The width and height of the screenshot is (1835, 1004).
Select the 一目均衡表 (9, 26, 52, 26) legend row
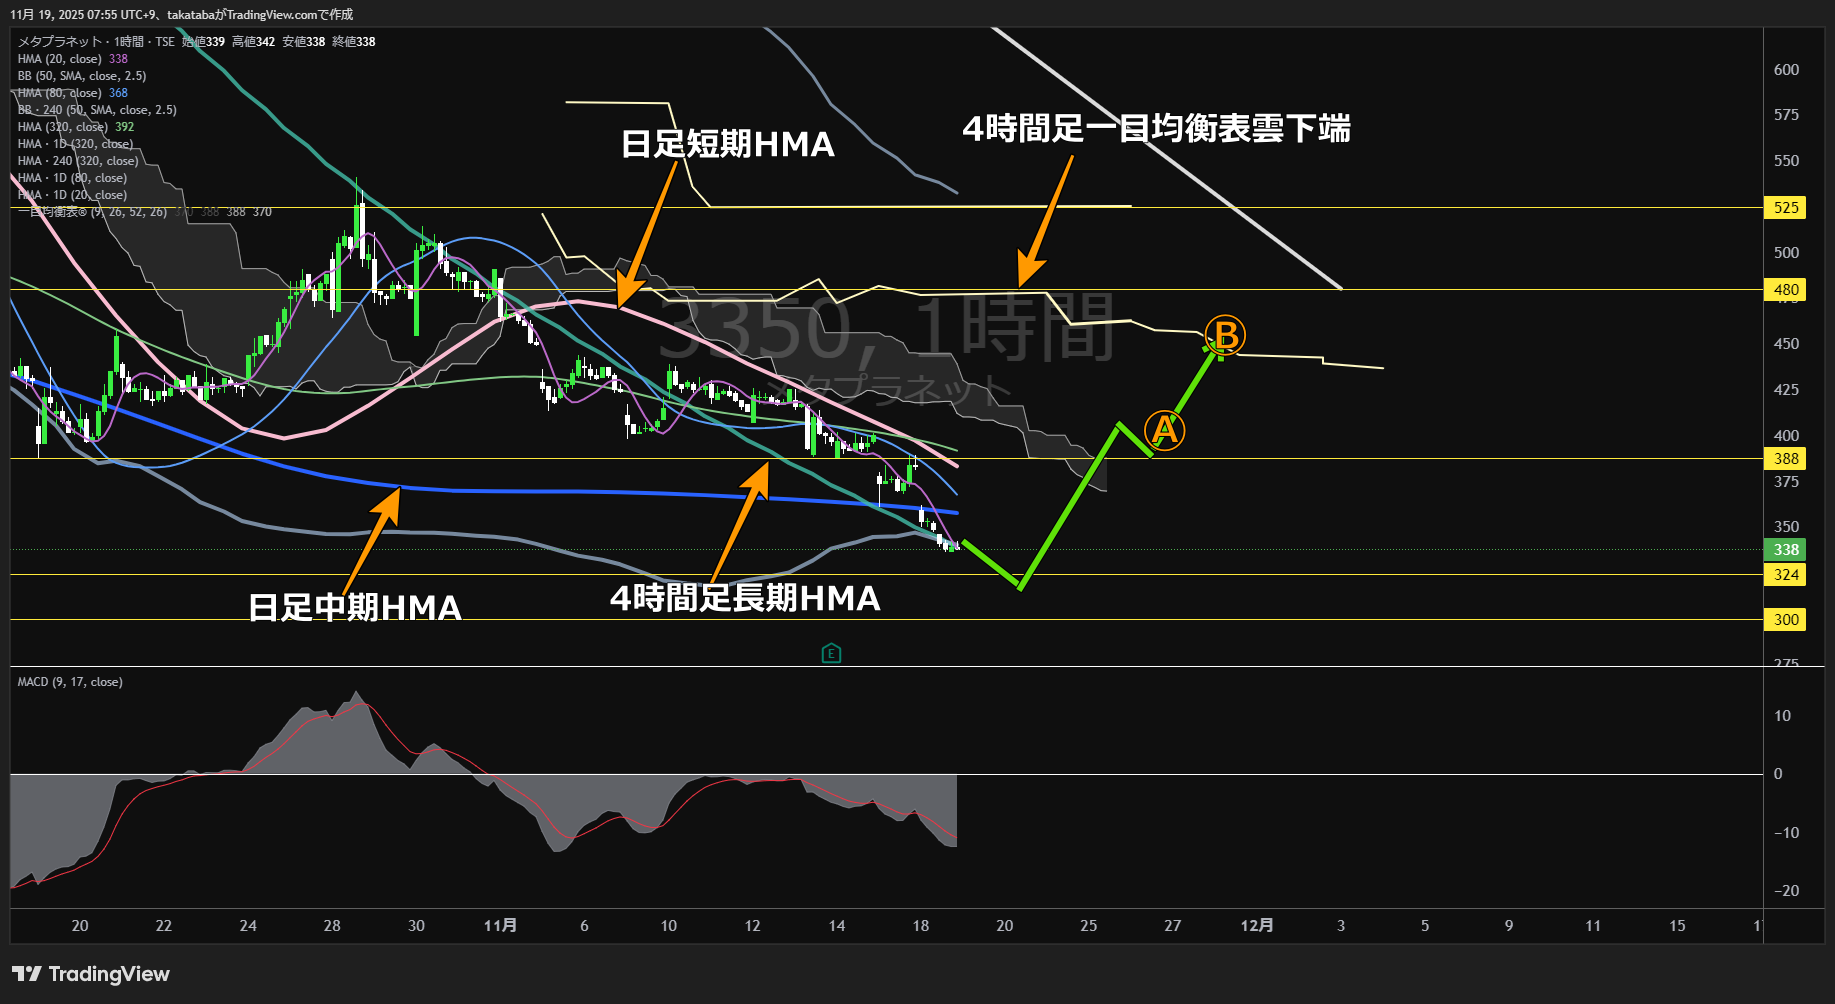[144, 212]
